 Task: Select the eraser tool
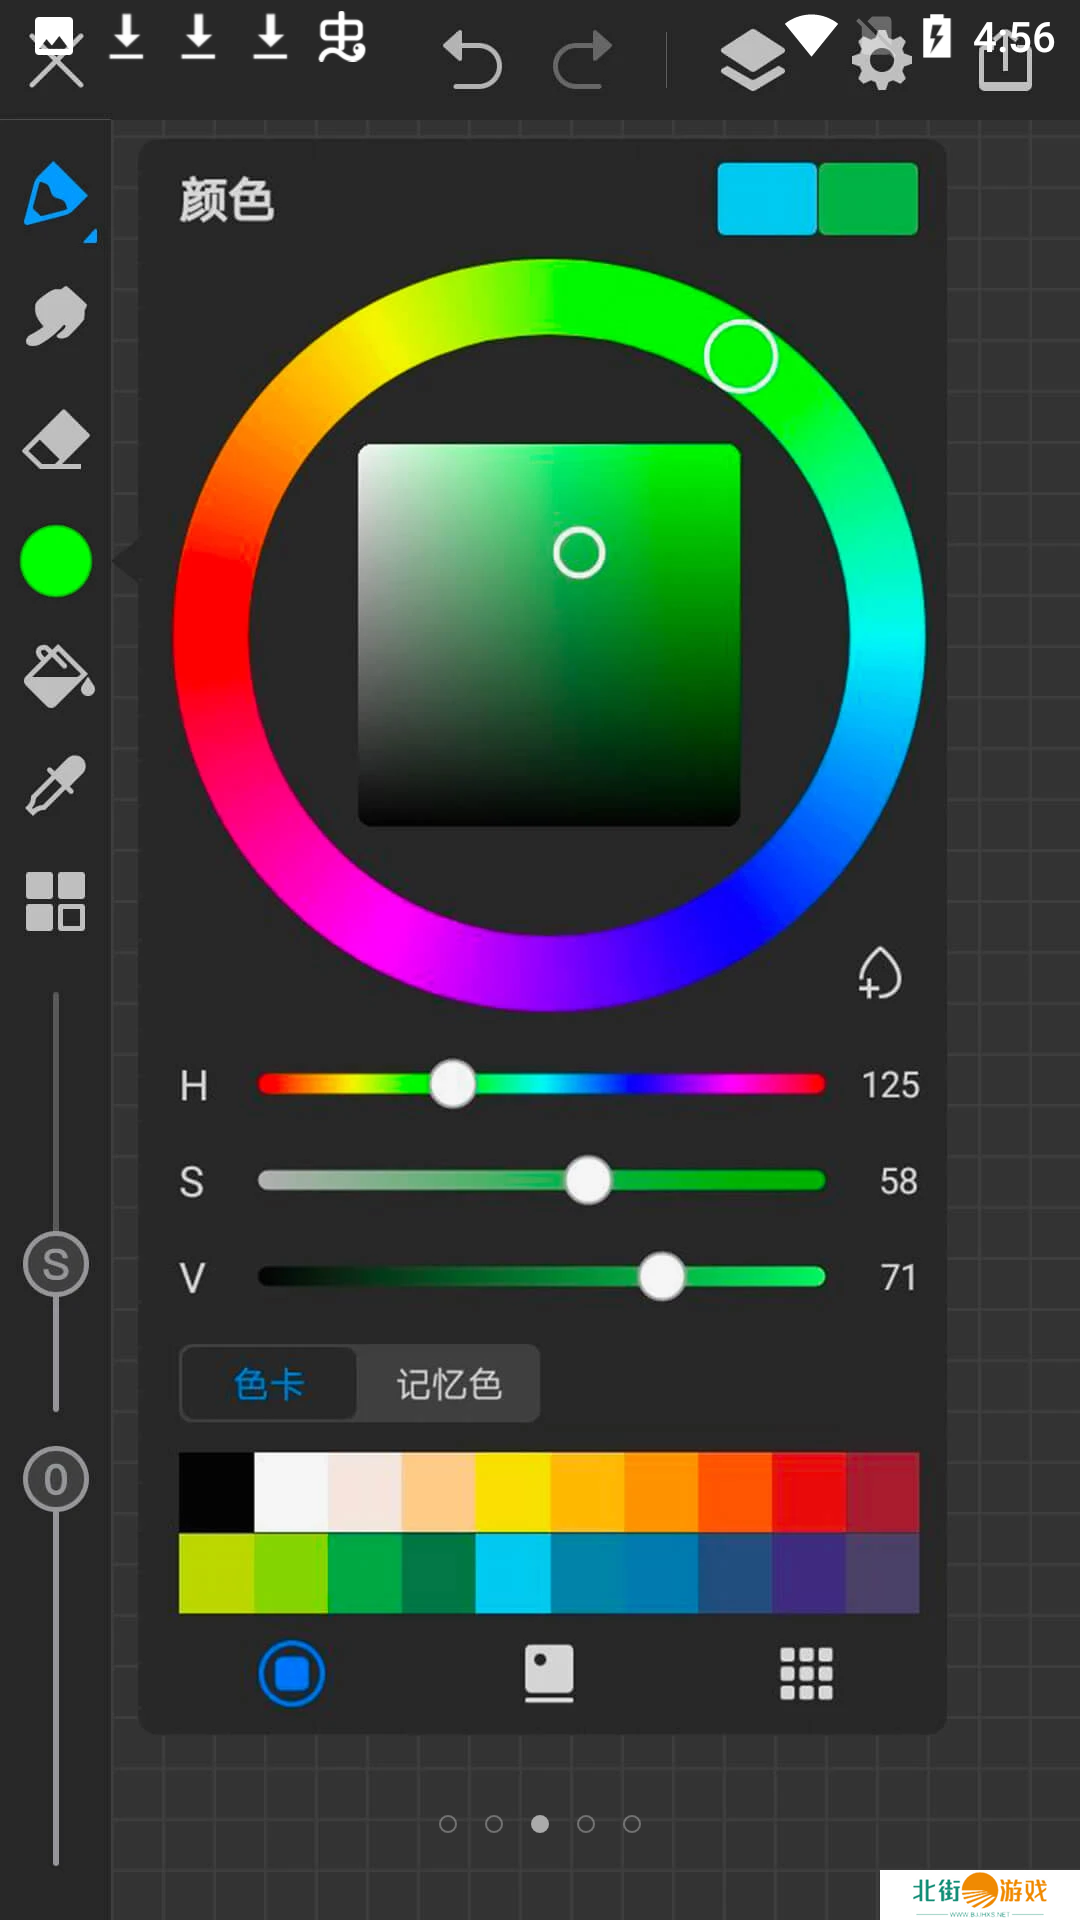click(x=56, y=440)
